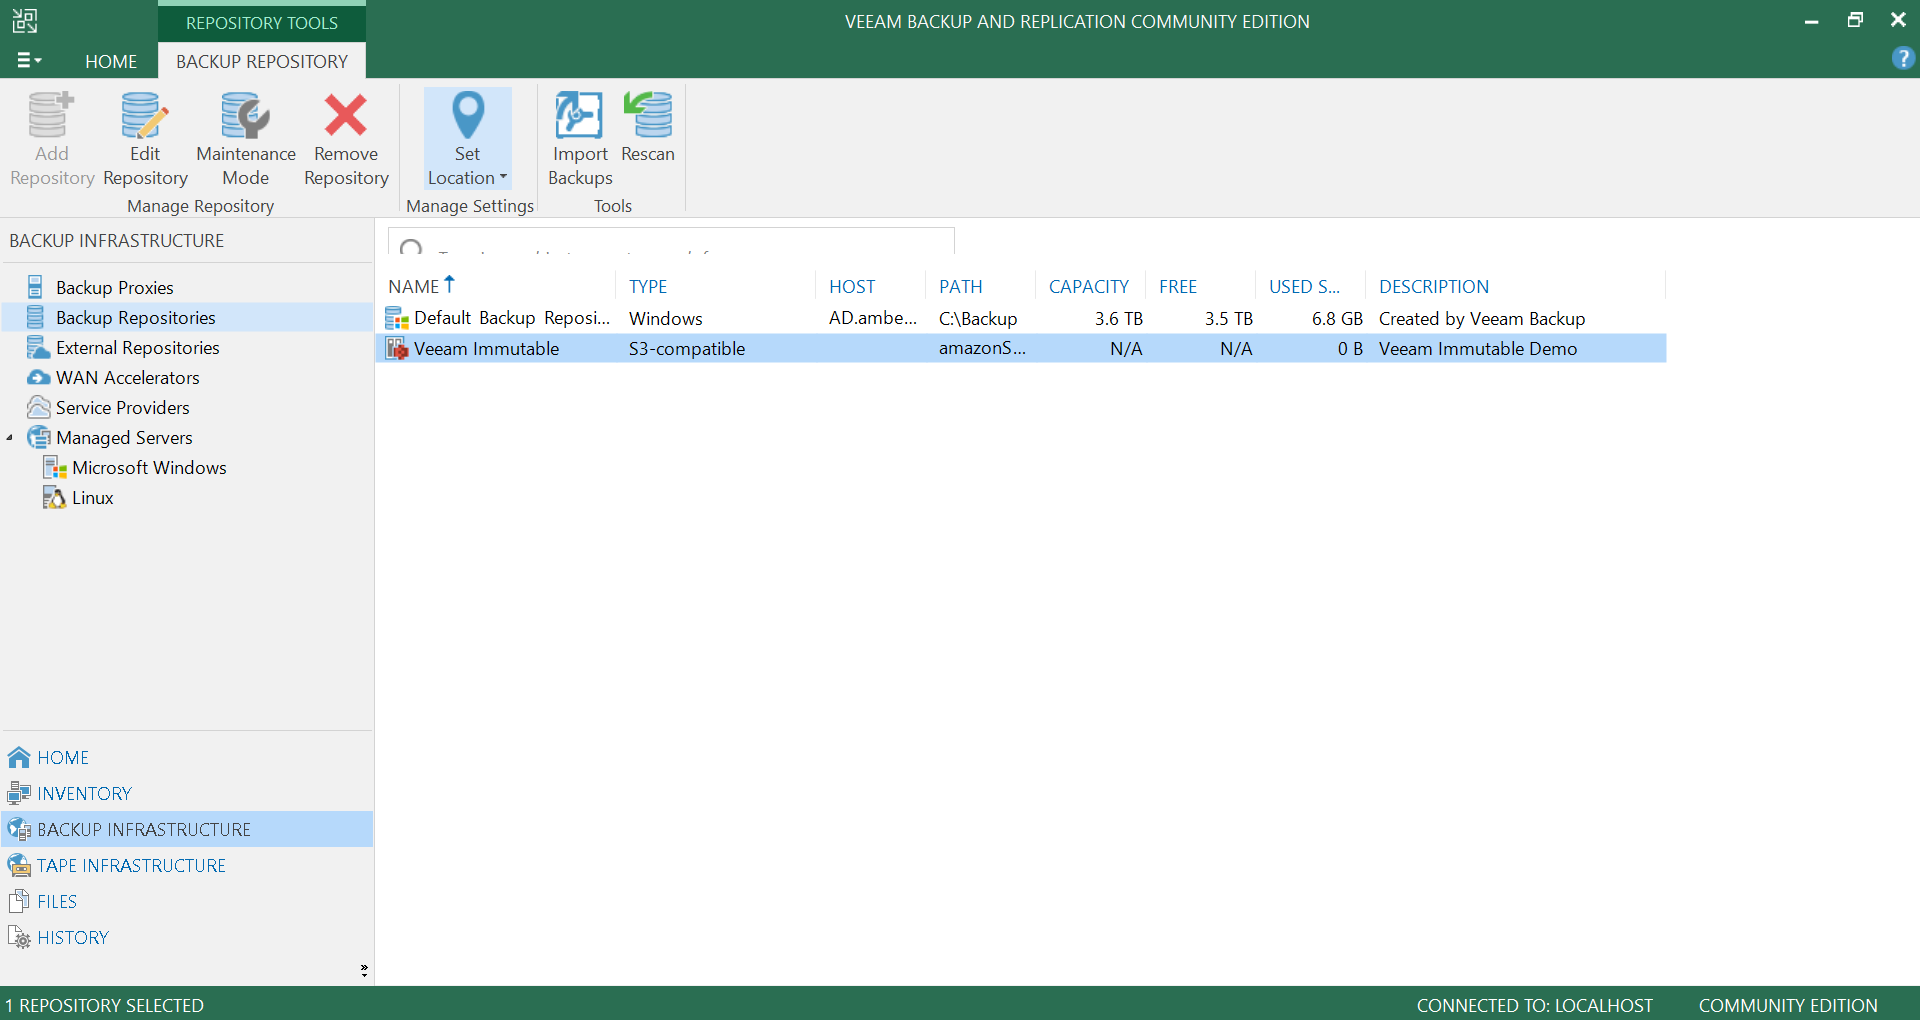1920x1020 pixels.
Task: Click the WAN Accelerators cloud icon
Action: [38, 378]
